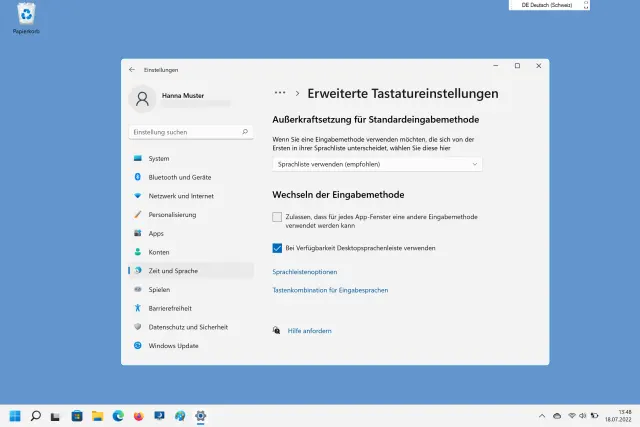Open taskbar search magnifier
This screenshot has width=640, height=427.
[x=36, y=416]
